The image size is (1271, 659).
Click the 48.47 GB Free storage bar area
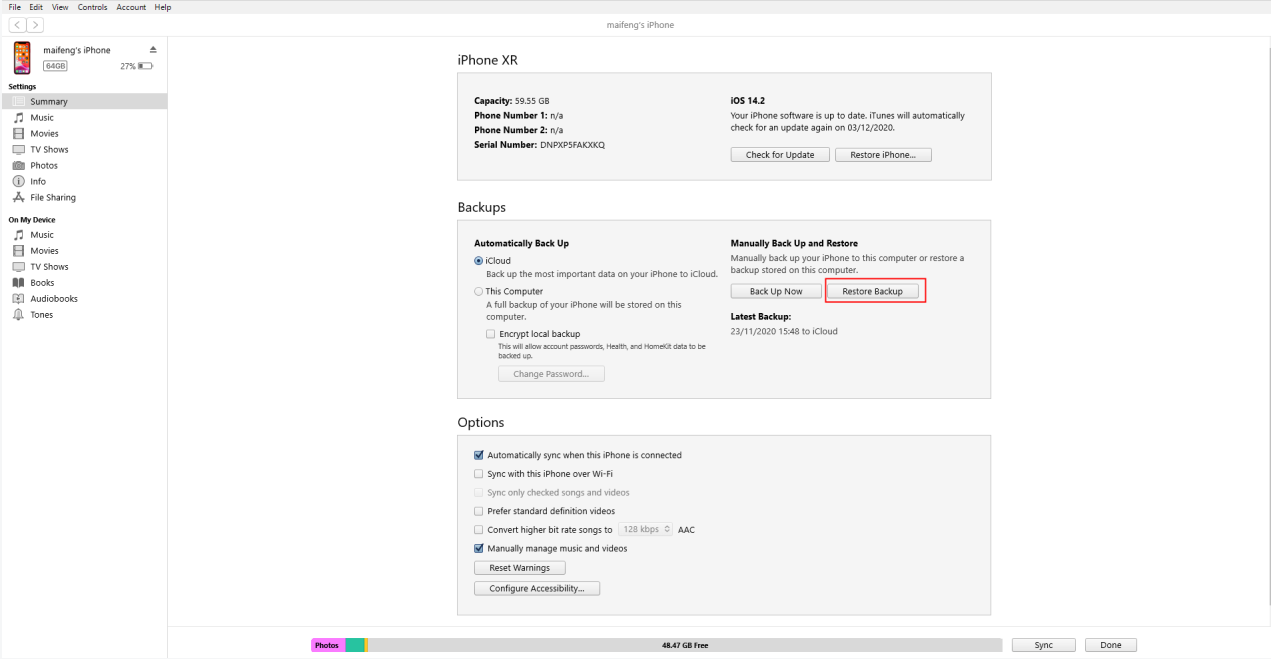coord(685,645)
